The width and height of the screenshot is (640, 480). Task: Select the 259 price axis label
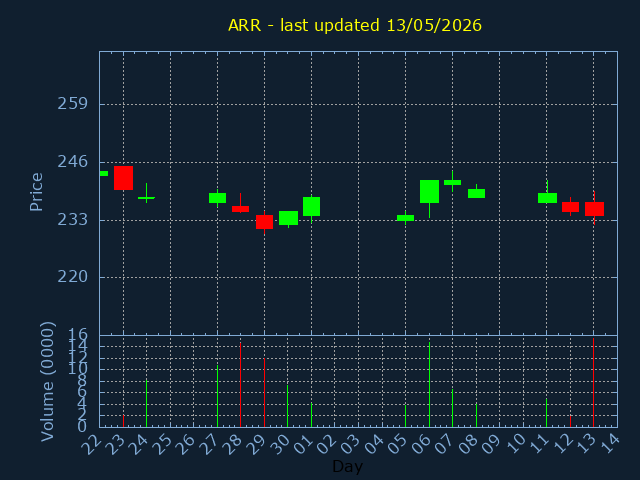tap(73, 104)
